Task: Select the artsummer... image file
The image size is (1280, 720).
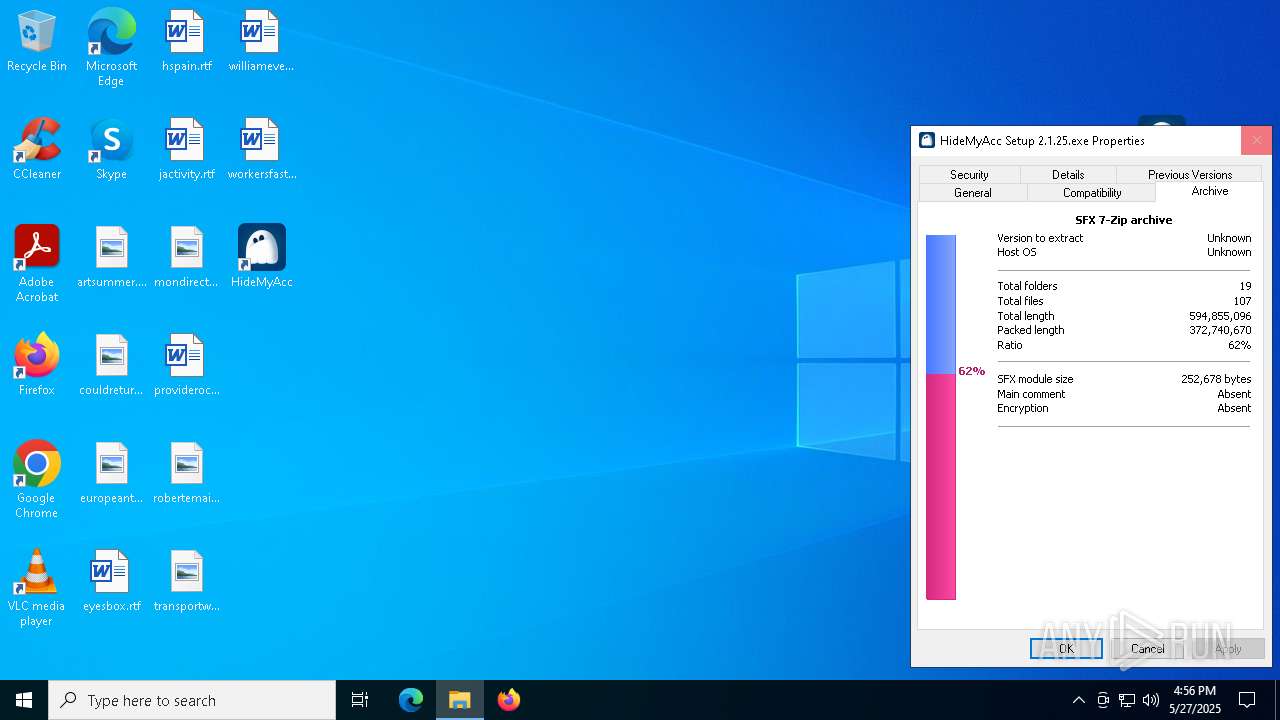Action: click(111, 258)
